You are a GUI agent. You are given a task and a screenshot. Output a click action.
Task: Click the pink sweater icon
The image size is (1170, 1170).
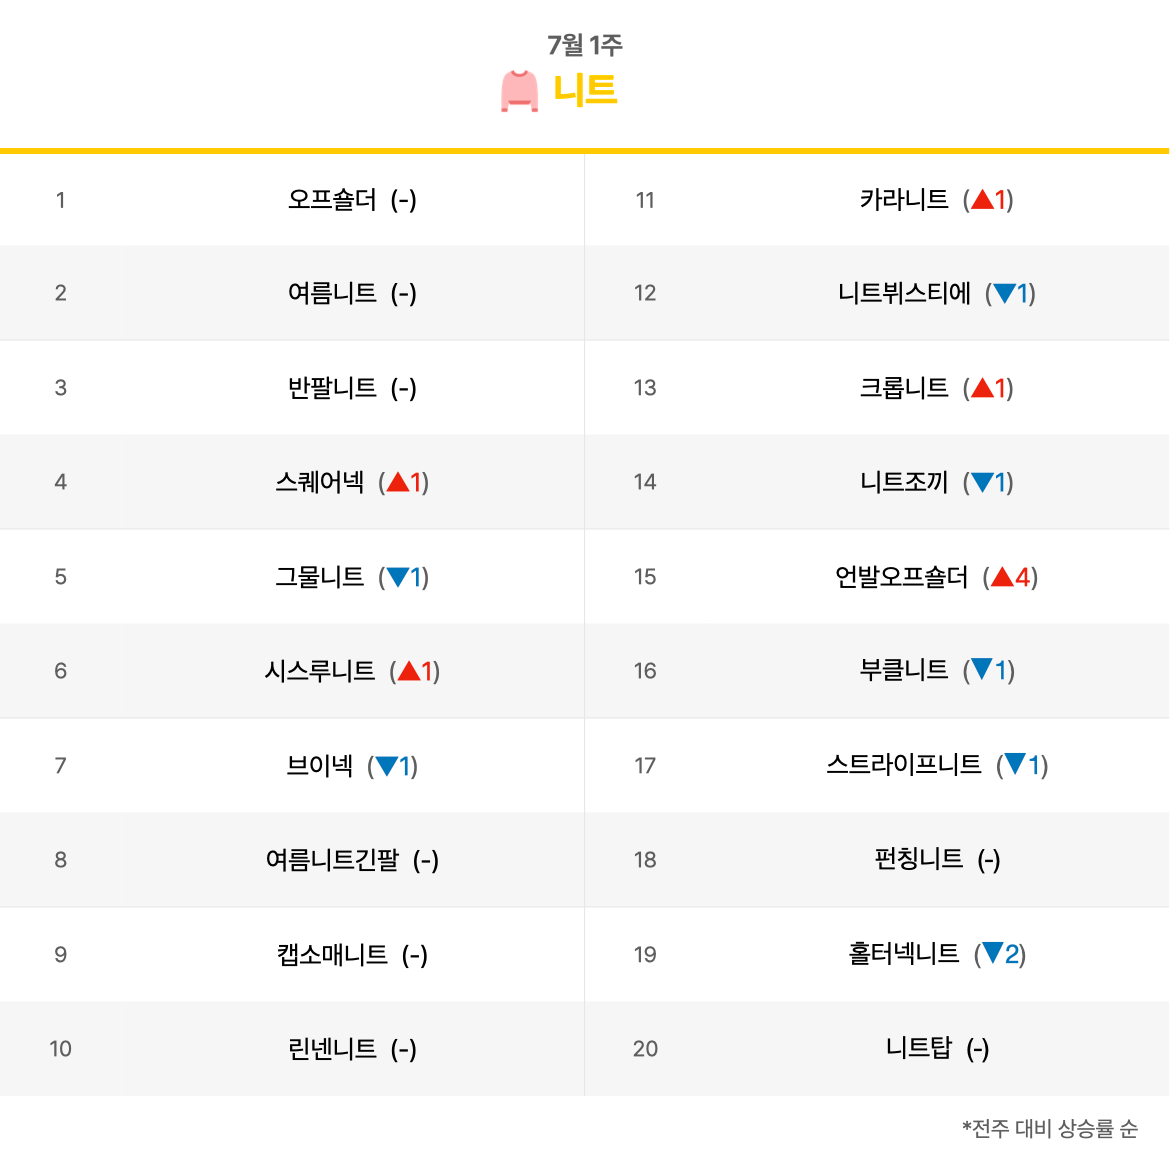click(519, 91)
